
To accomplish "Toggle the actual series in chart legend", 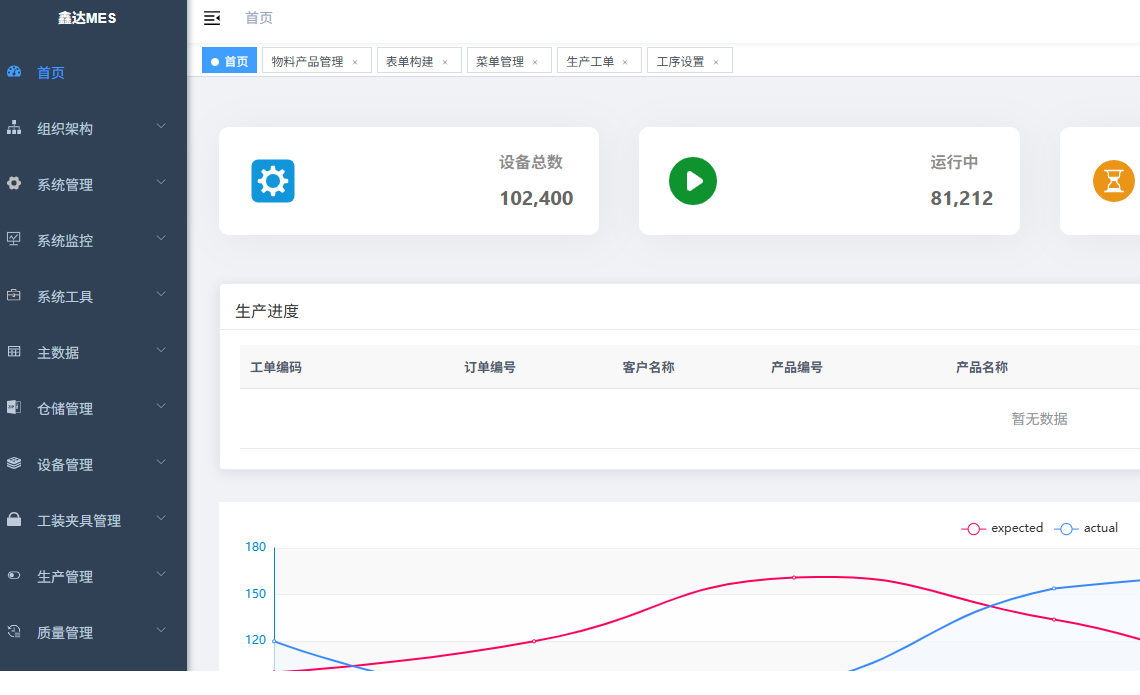I will [1087, 528].
